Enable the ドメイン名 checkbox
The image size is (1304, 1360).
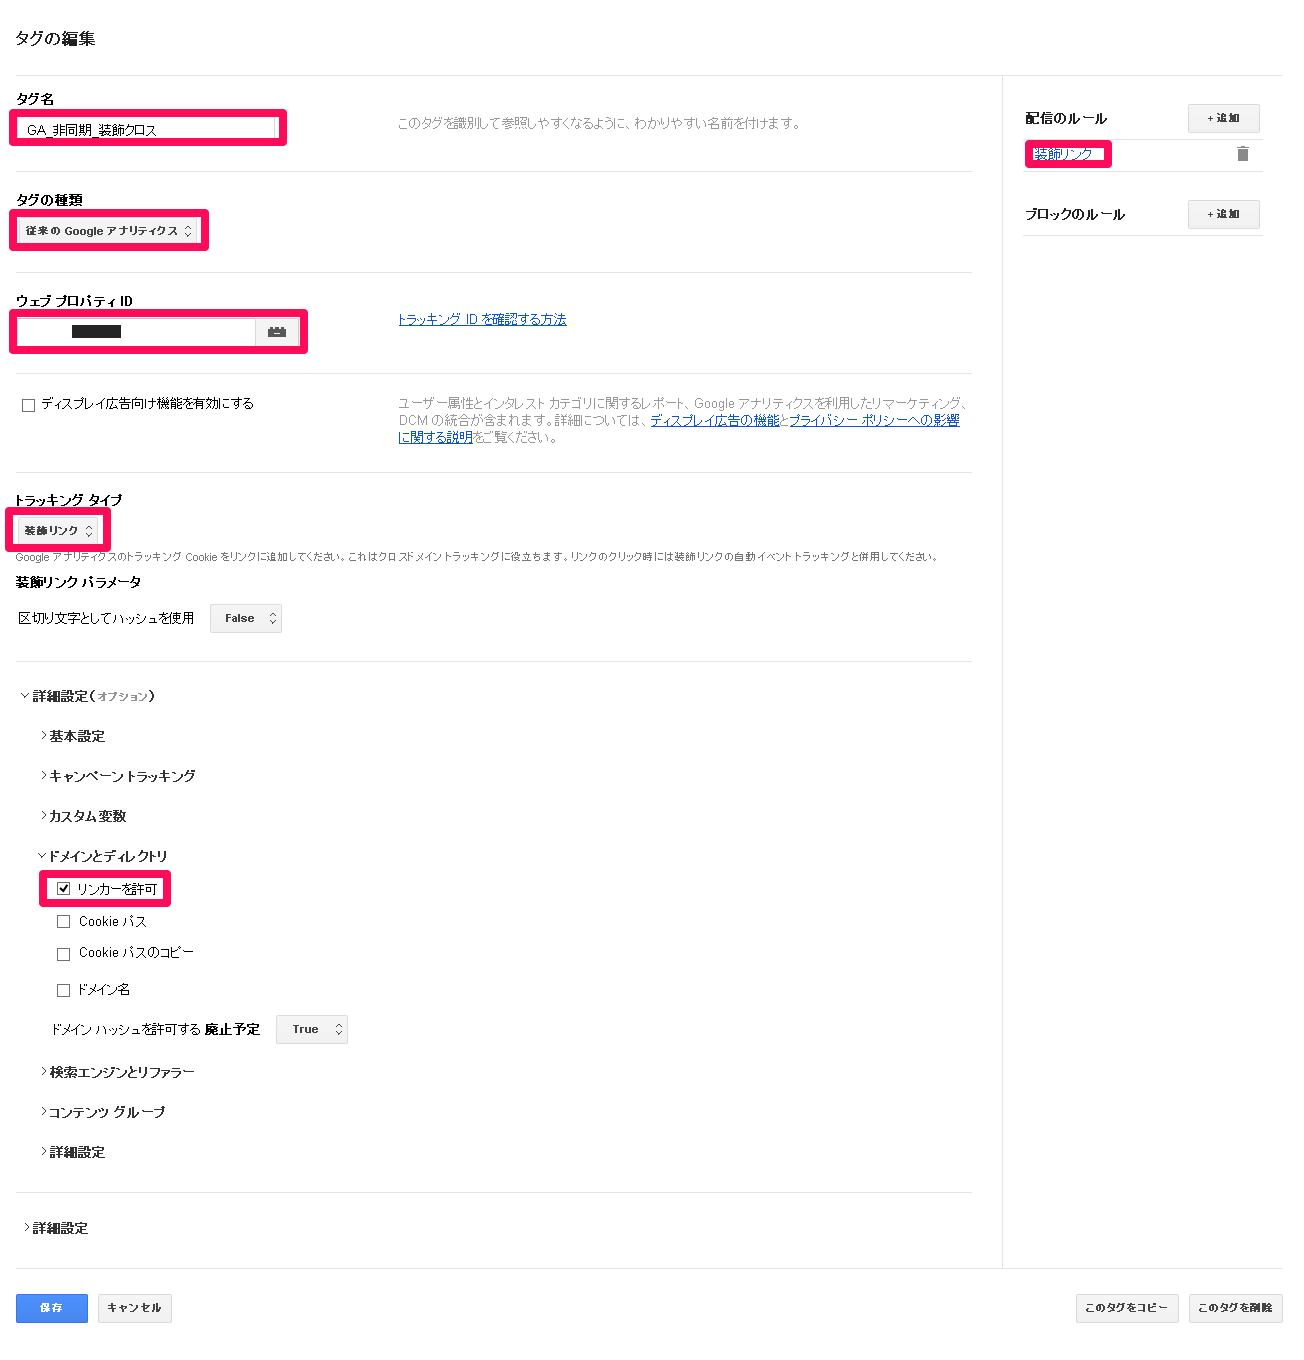coord(64,990)
